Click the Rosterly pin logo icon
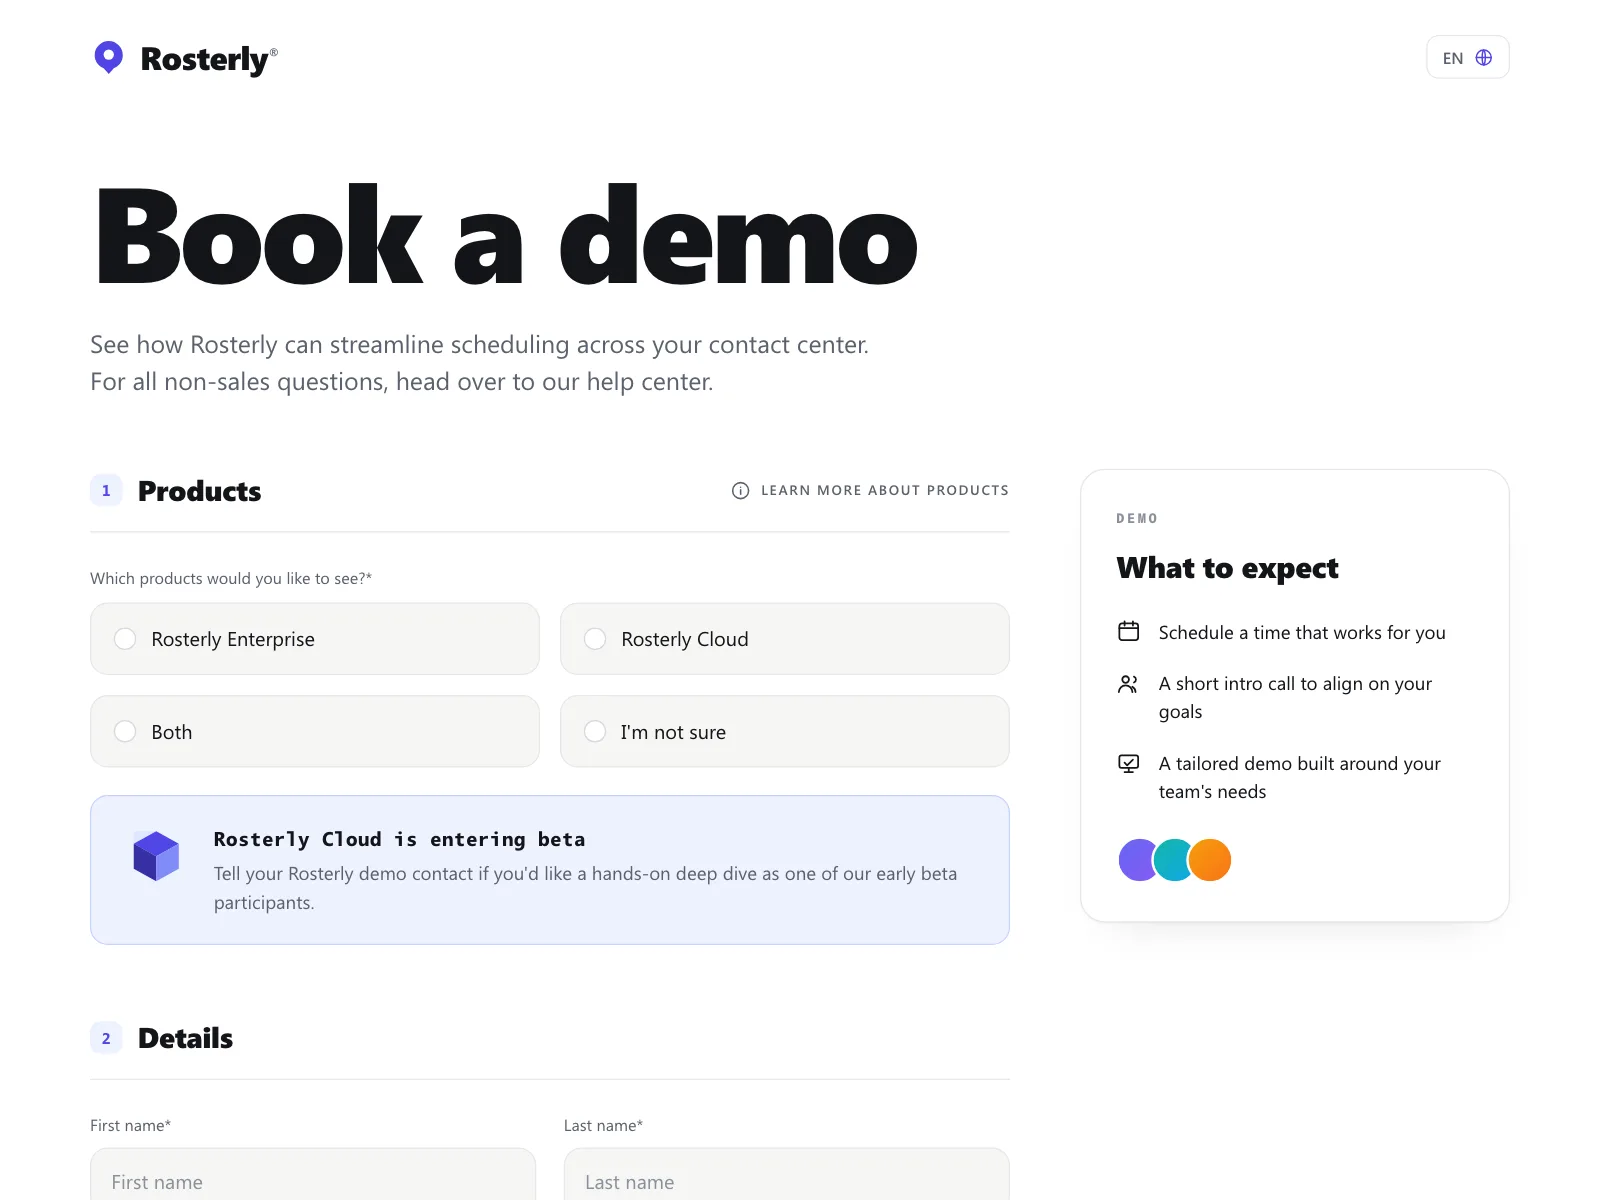 [x=108, y=57]
